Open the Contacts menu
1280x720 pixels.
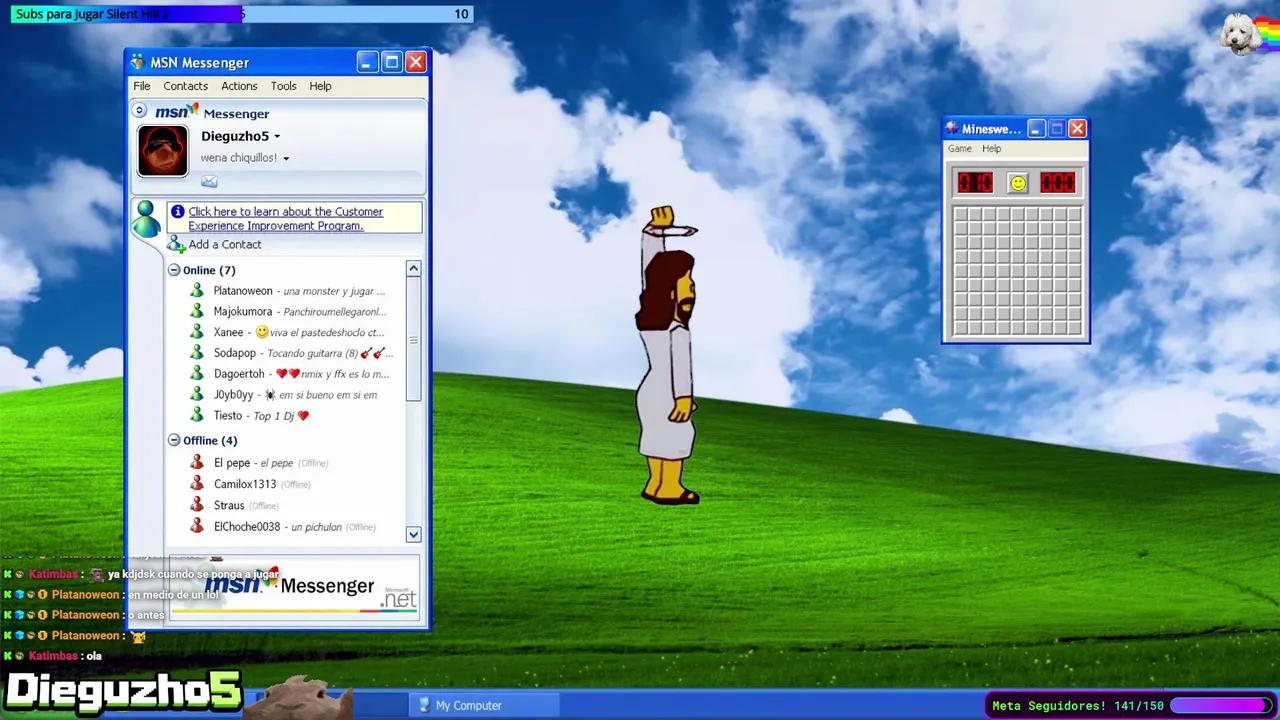(186, 86)
